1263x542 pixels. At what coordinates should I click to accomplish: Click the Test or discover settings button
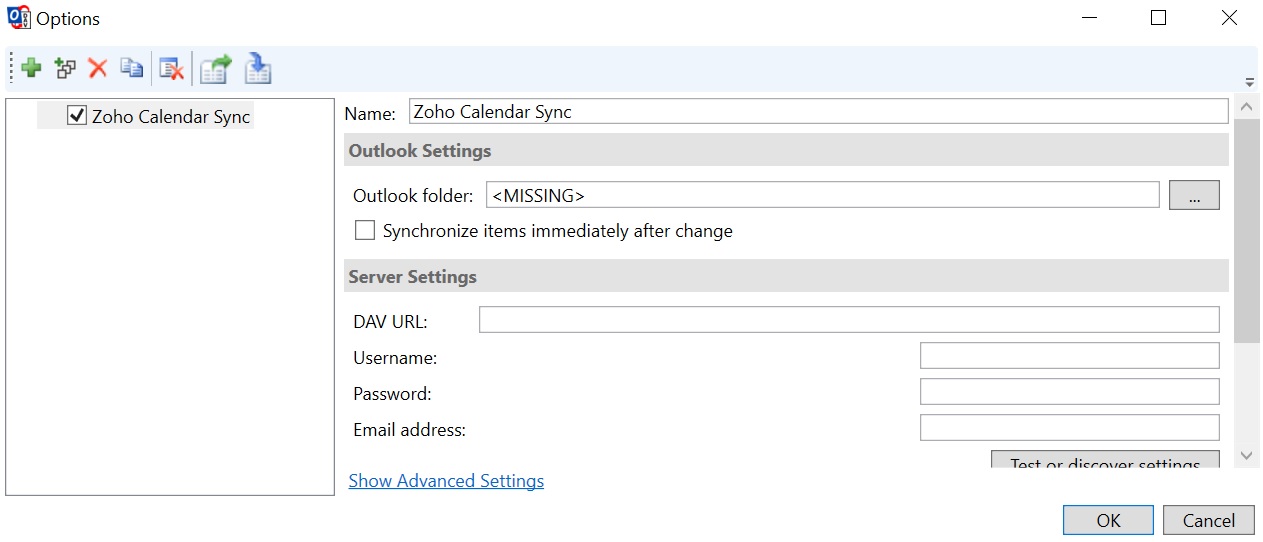click(x=1104, y=462)
